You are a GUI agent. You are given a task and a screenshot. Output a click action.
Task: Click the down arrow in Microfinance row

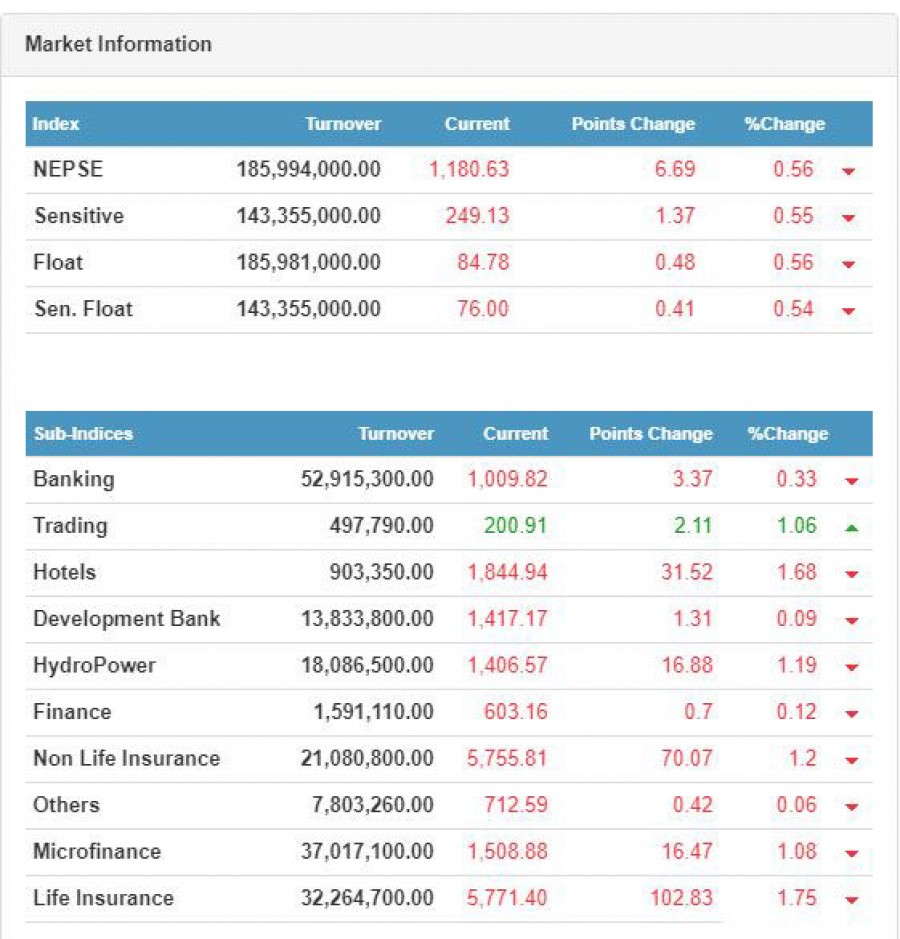coord(851,854)
